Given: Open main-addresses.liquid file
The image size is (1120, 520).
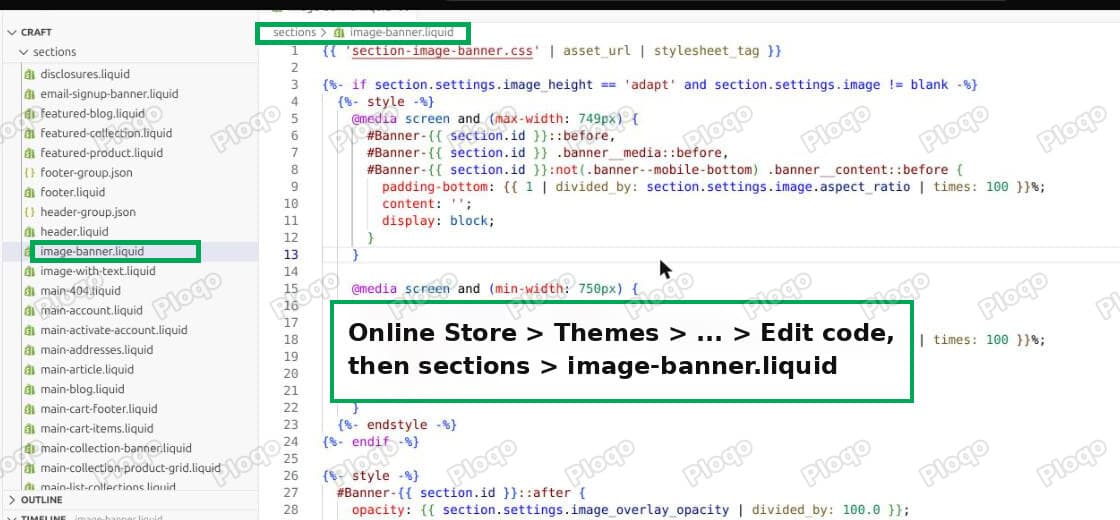Looking at the screenshot, I should pyautogui.click(x=97, y=350).
